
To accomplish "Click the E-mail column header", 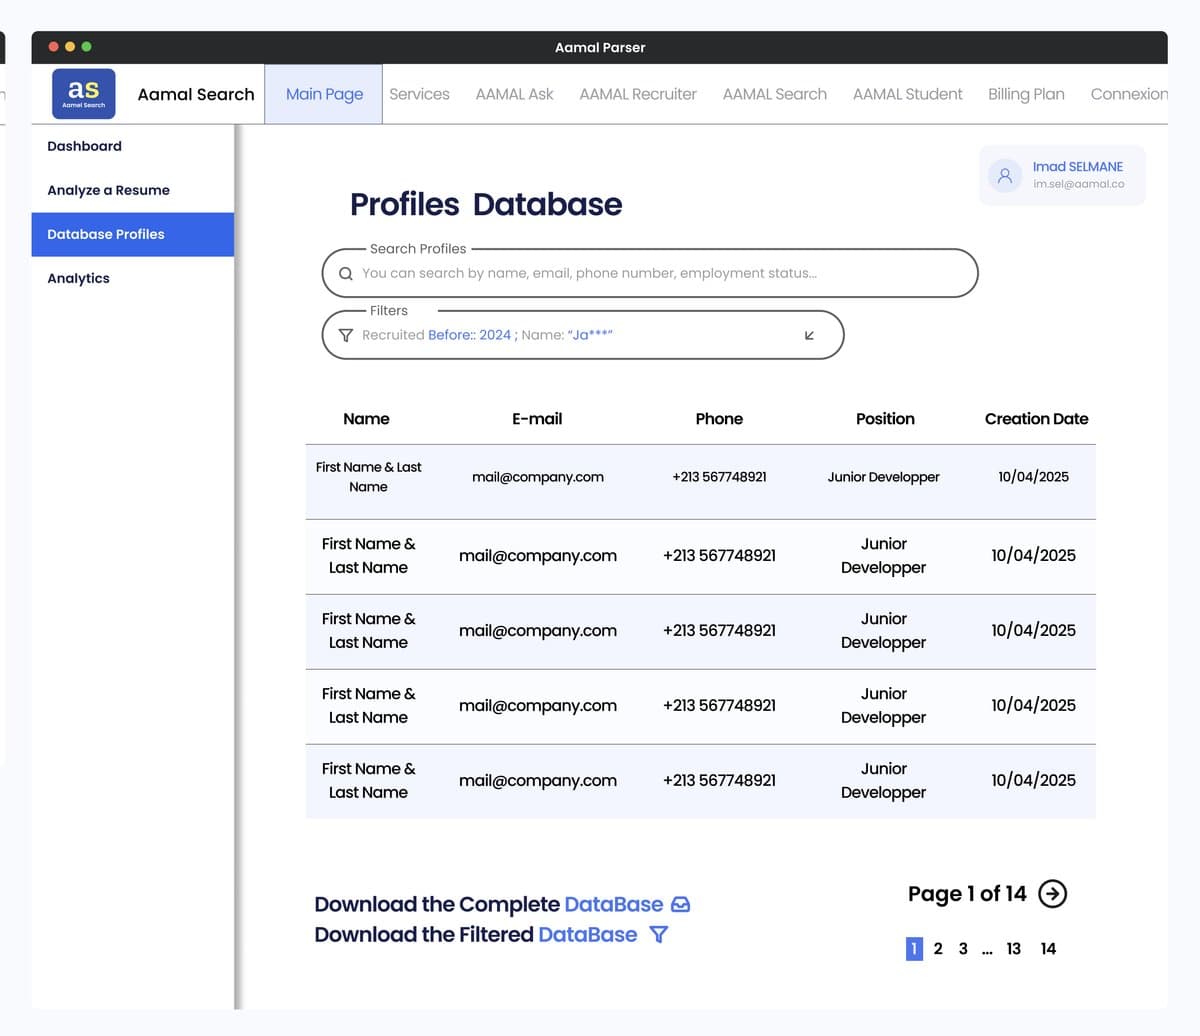I will click(537, 419).
